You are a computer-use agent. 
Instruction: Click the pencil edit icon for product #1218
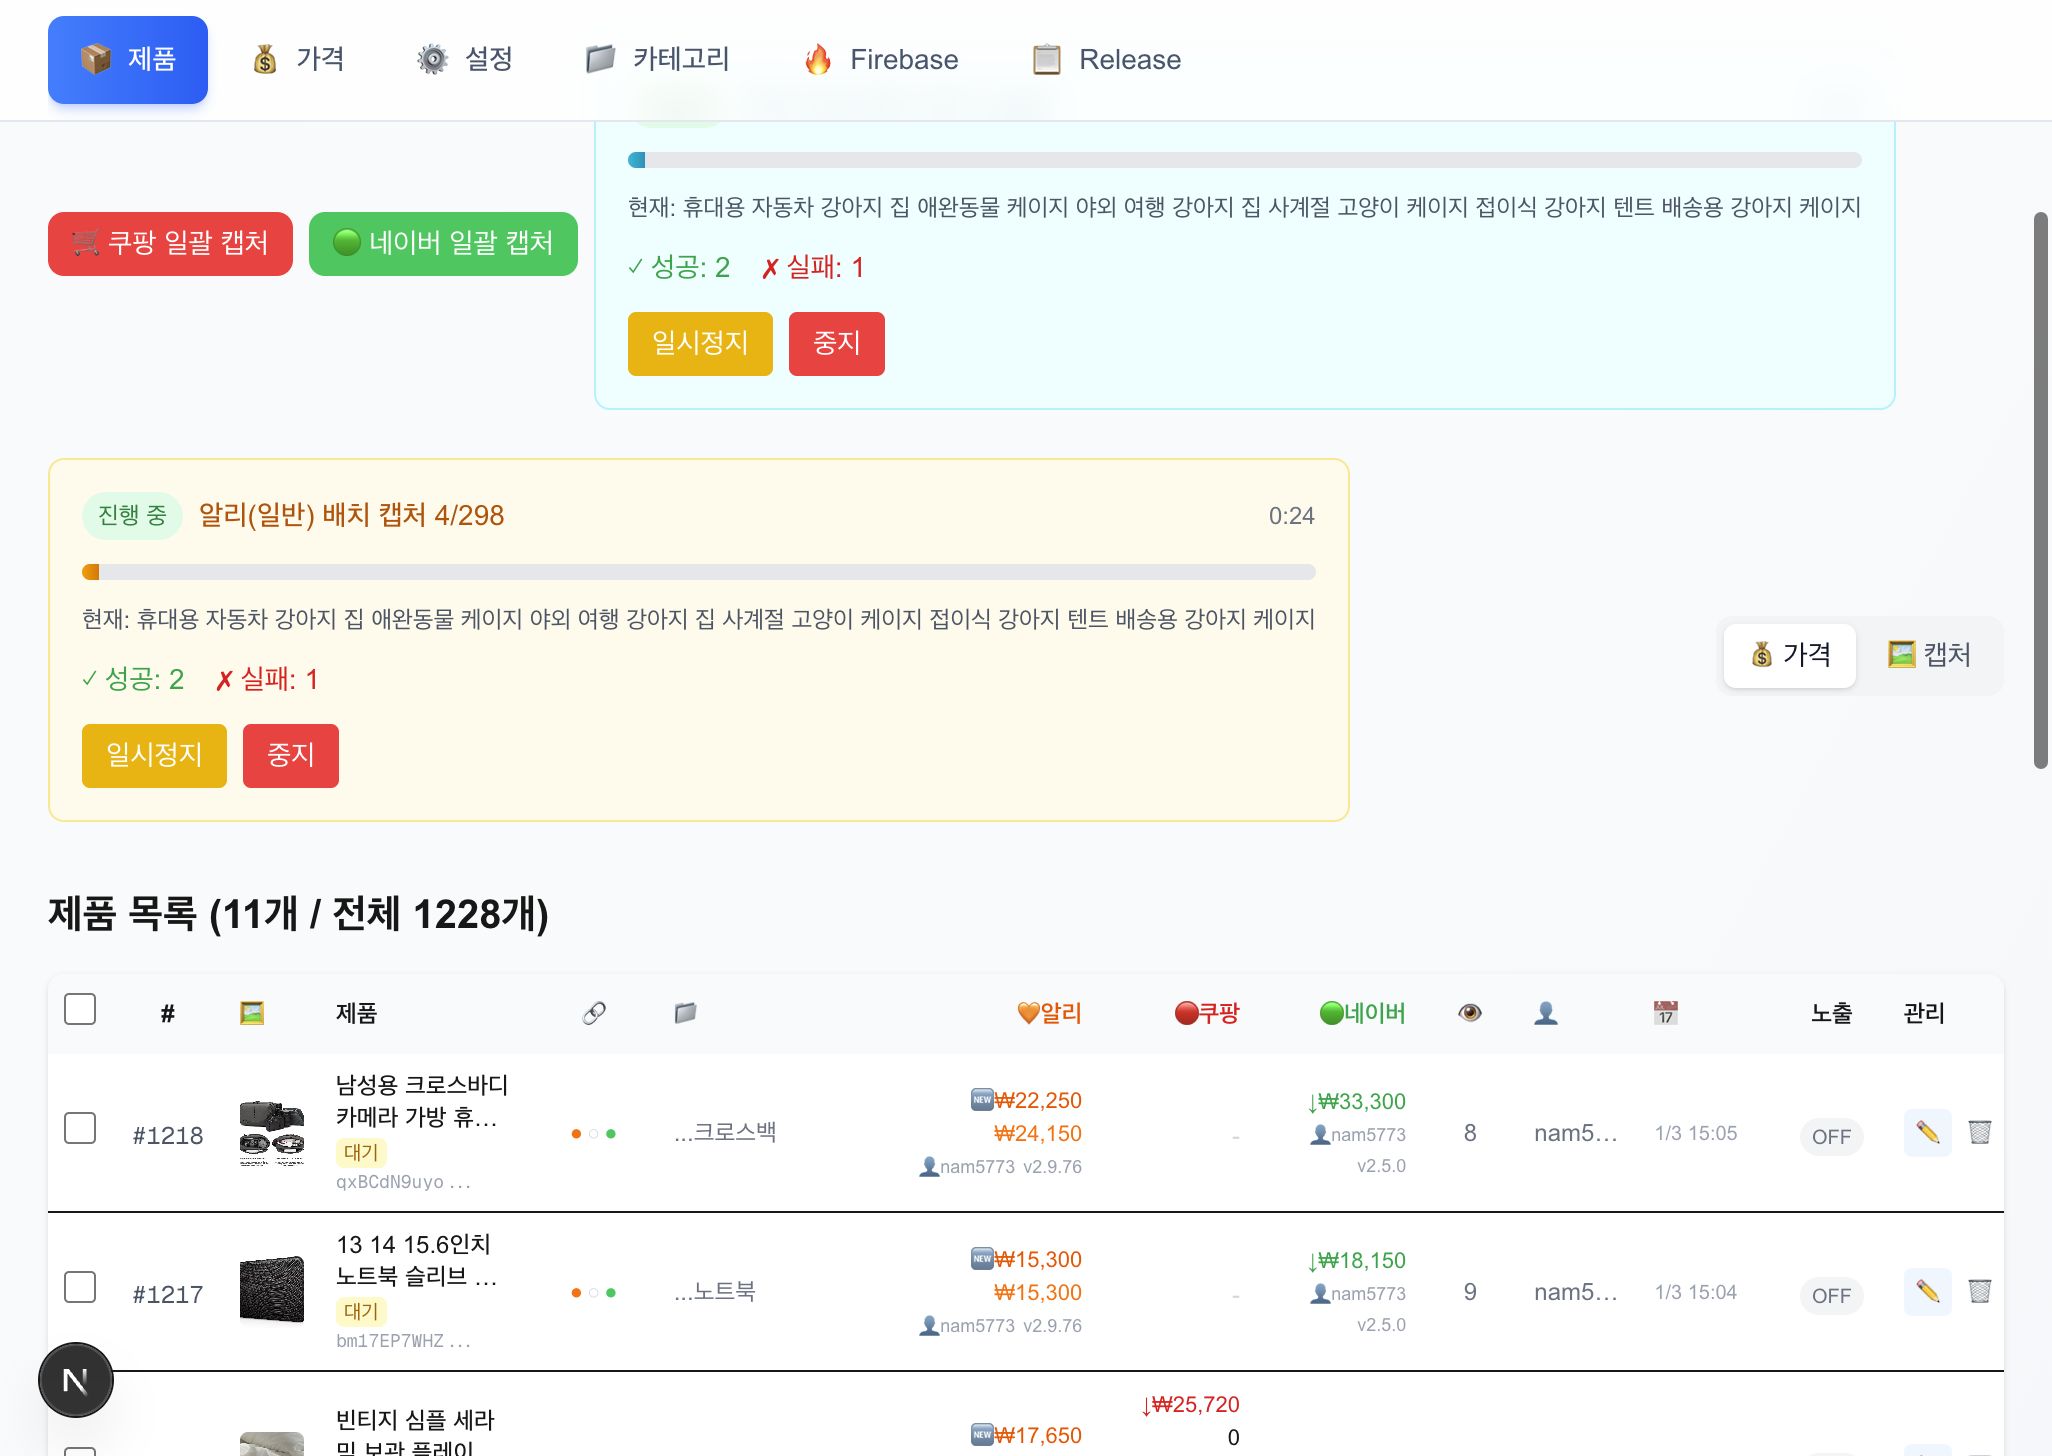point(1926,1133)
